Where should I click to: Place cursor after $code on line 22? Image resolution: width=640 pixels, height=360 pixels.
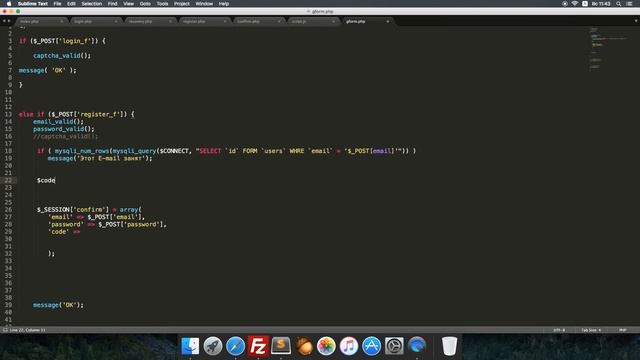[55, 180]
